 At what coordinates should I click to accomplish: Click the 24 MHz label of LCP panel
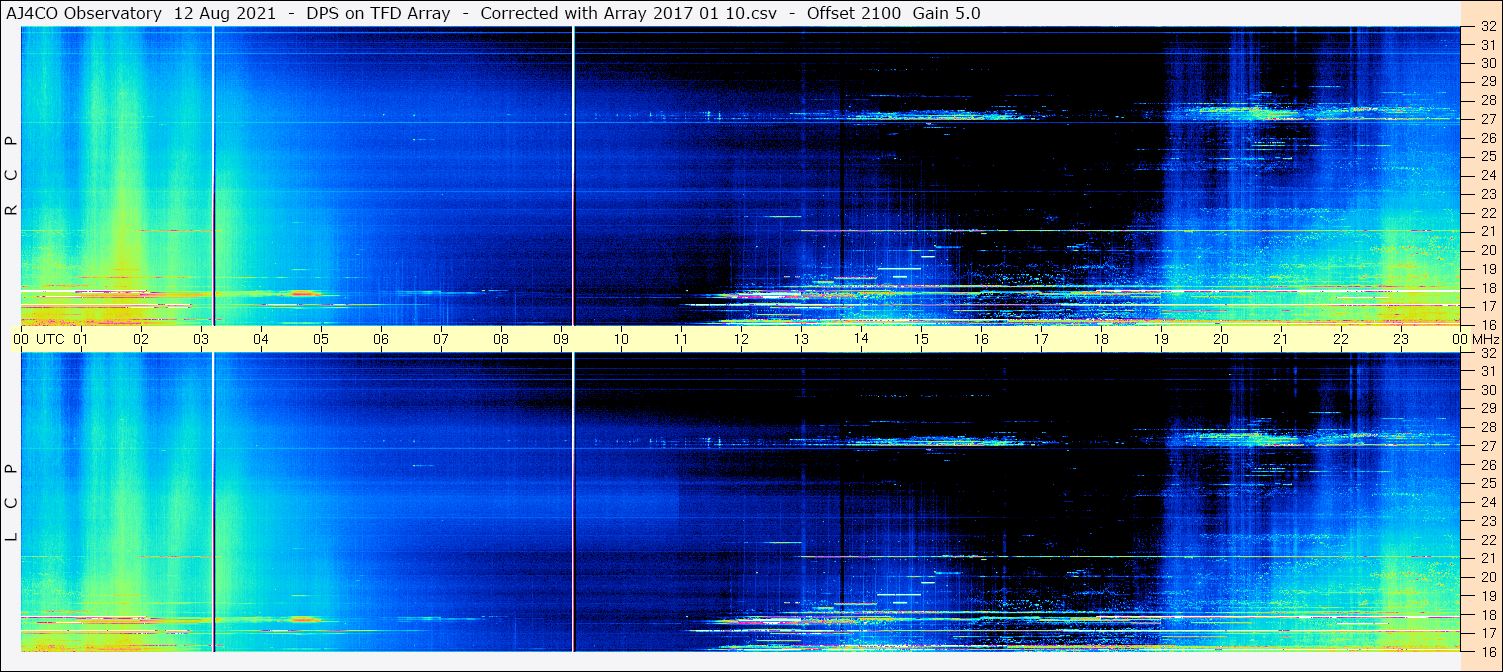pos(1487,502)
